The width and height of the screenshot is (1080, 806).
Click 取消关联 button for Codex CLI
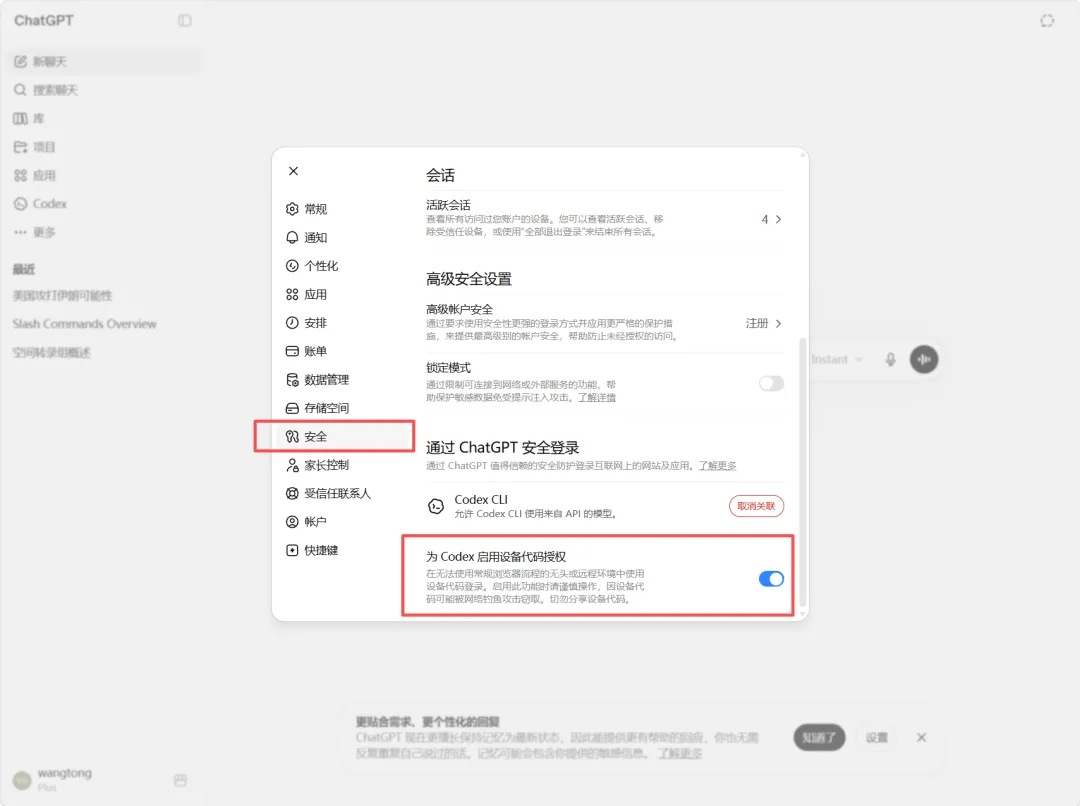756,506
